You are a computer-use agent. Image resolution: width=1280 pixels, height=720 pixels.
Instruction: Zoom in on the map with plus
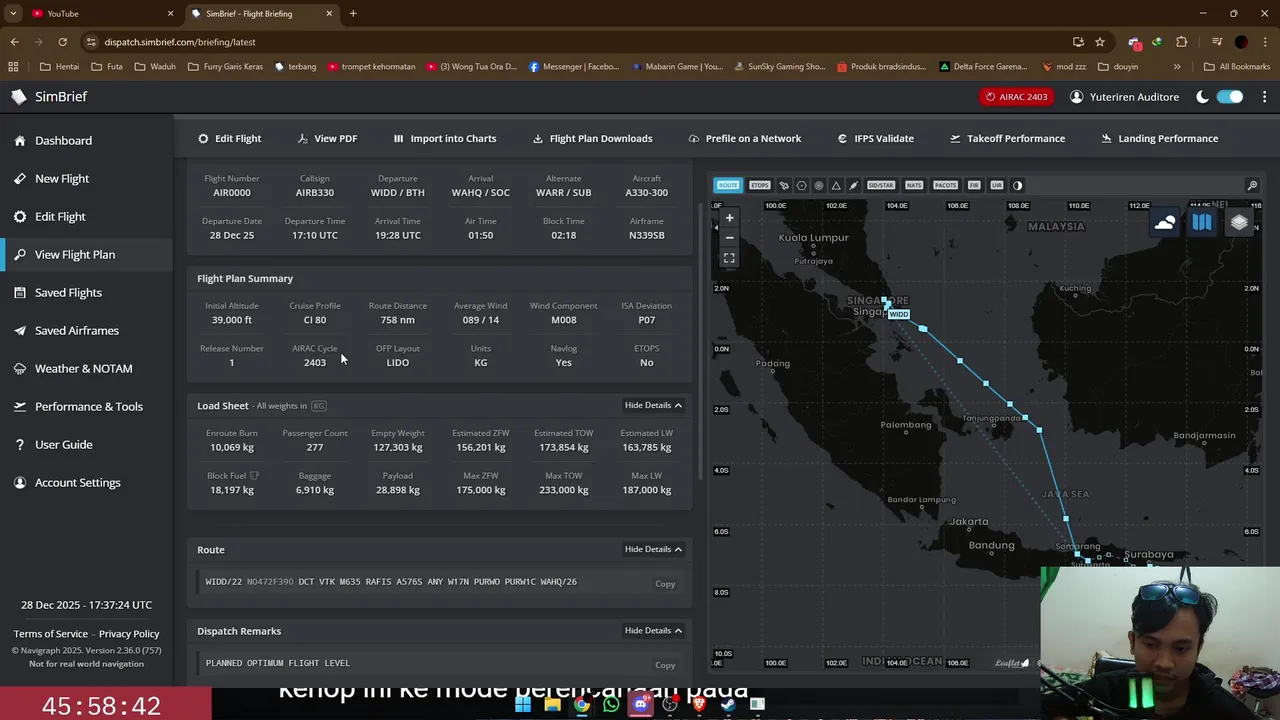pyautogui.click(x=729, y=218)
